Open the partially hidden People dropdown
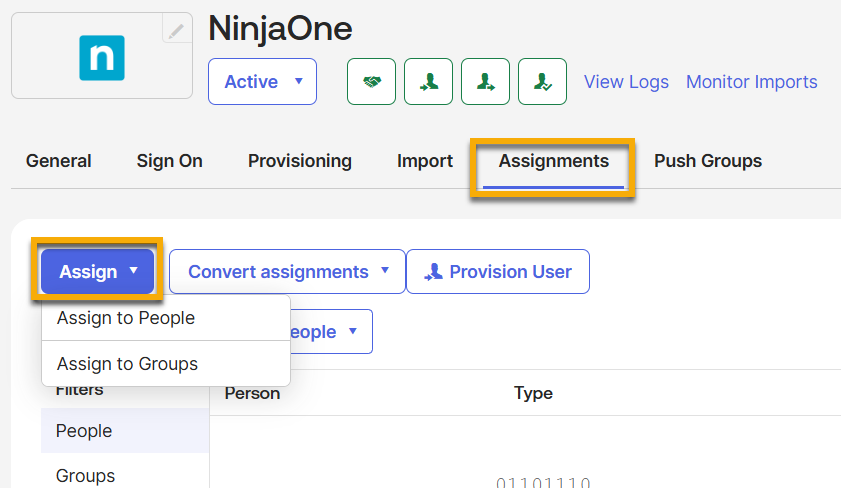Viewport: 841px width, 488px height. (331, 331)
